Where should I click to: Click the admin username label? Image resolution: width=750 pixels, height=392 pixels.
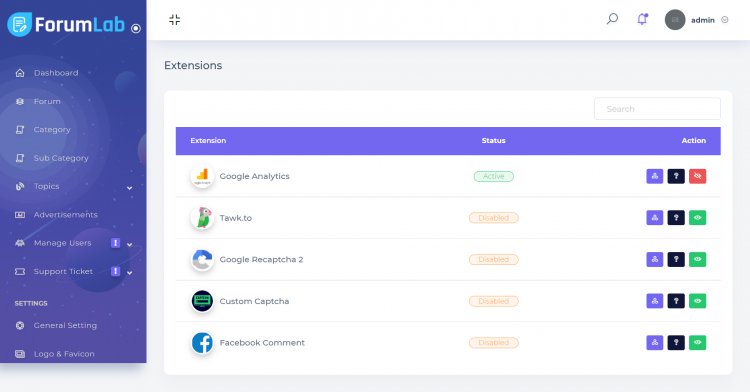point(703,20)
